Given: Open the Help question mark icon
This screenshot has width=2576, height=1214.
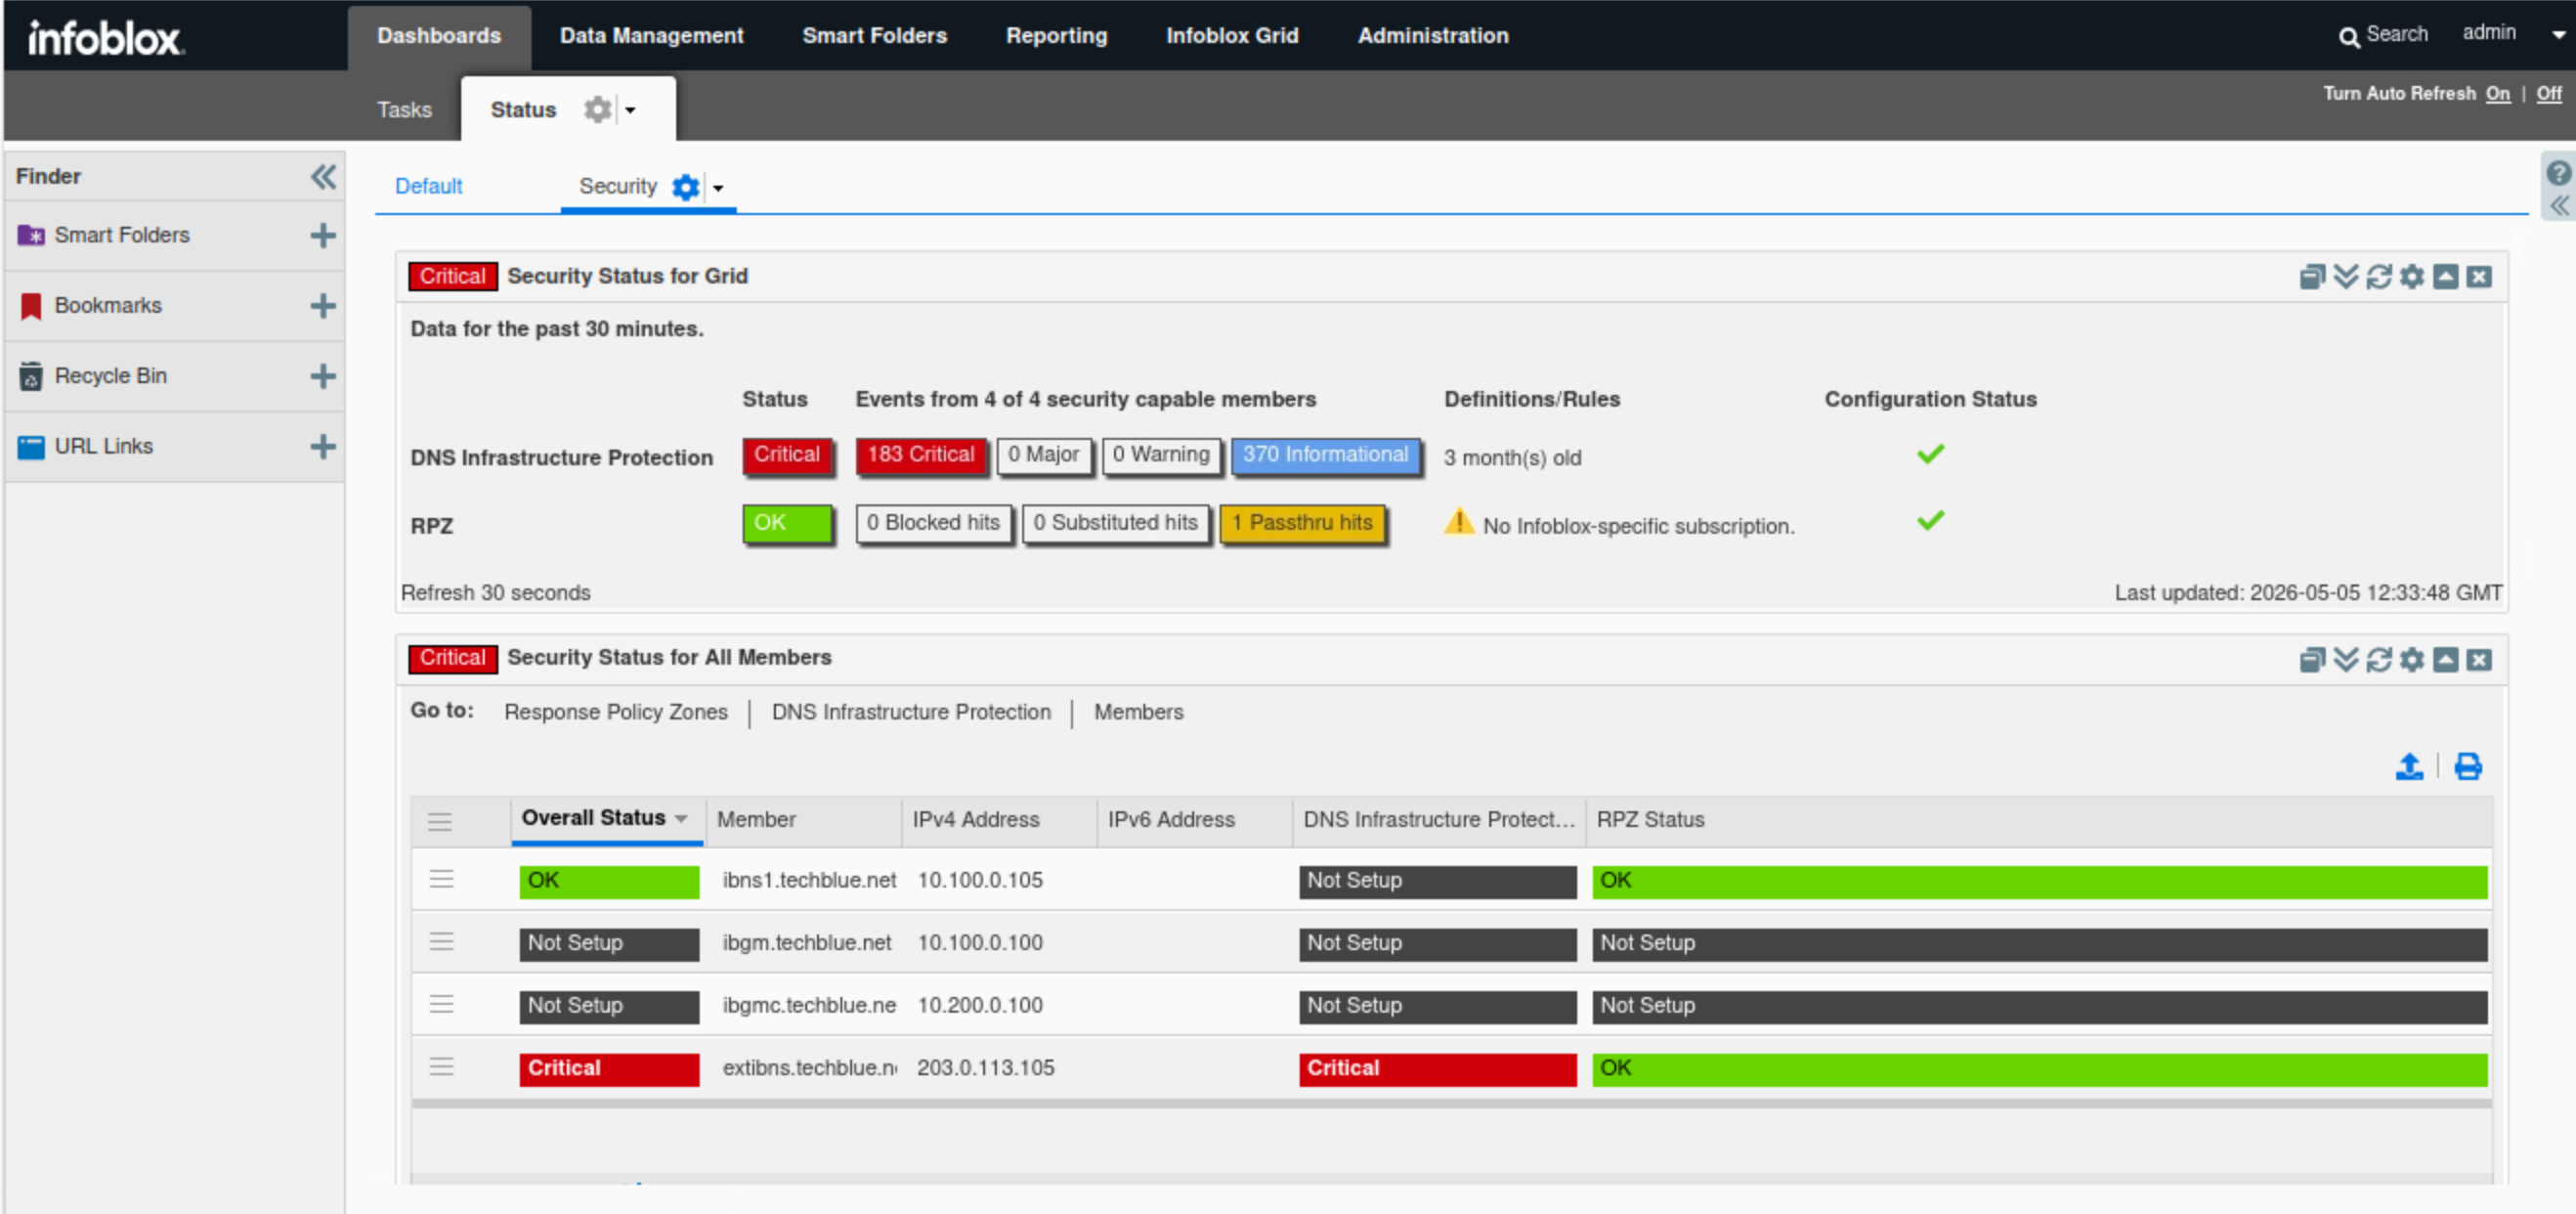Looking at the screenshot, I should 2557,172.
